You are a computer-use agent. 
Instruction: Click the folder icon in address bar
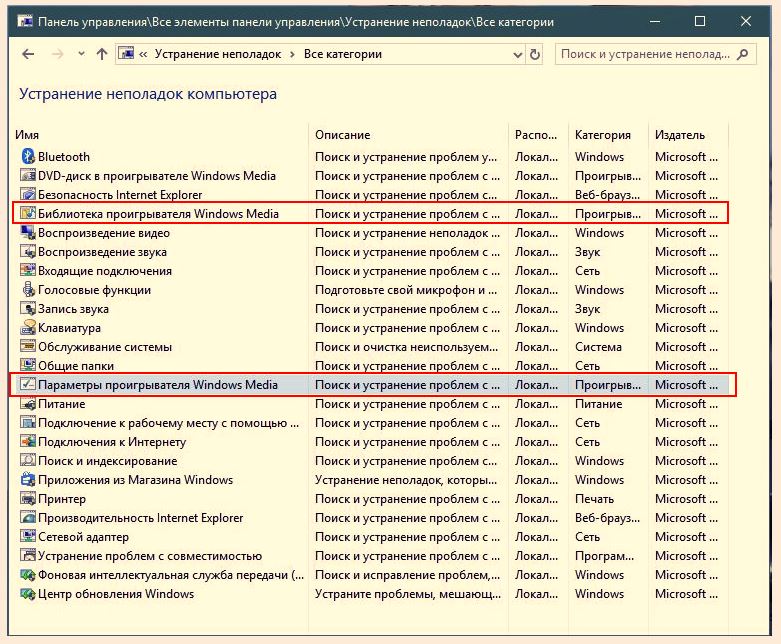(127, 53)
